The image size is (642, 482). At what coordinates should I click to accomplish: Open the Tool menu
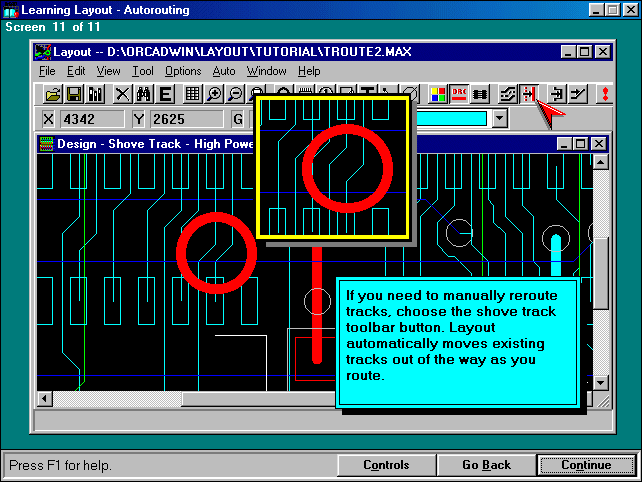(143, 71)
